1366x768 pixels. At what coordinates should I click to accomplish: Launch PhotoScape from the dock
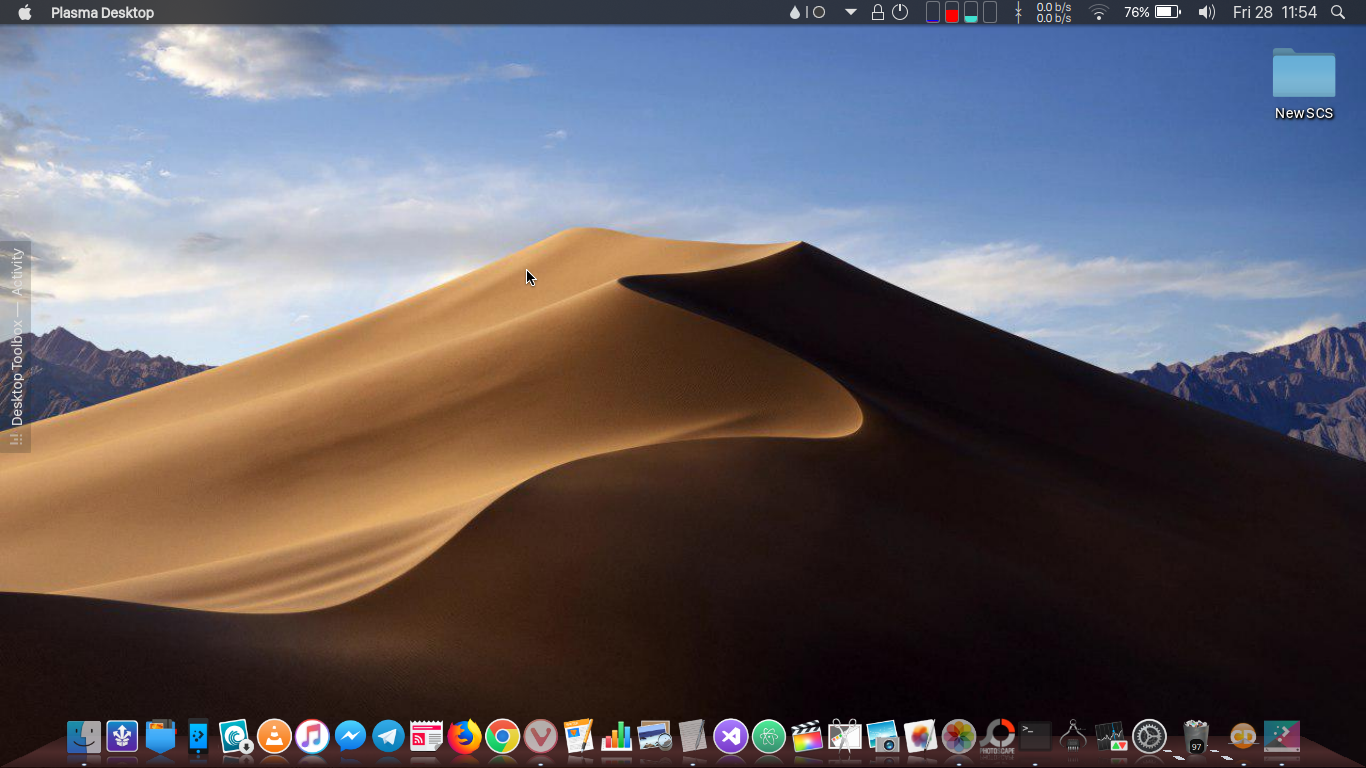tap(997, 737)
